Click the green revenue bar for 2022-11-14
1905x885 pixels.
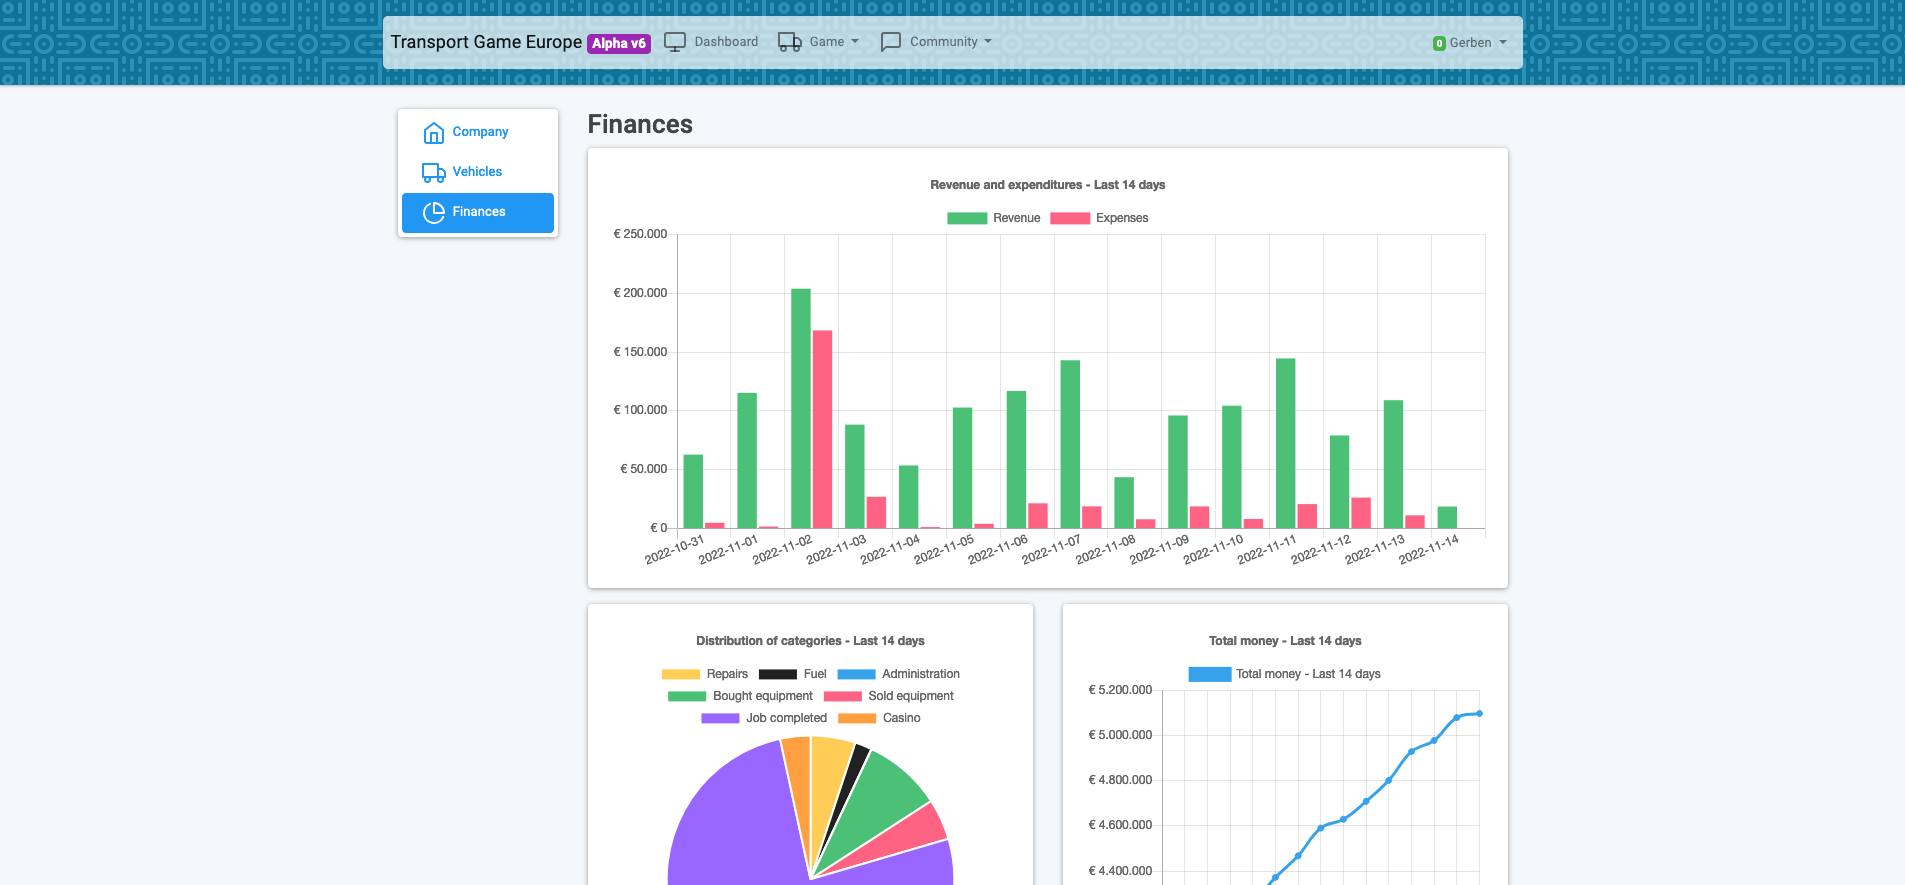(x=1447, y=517)
